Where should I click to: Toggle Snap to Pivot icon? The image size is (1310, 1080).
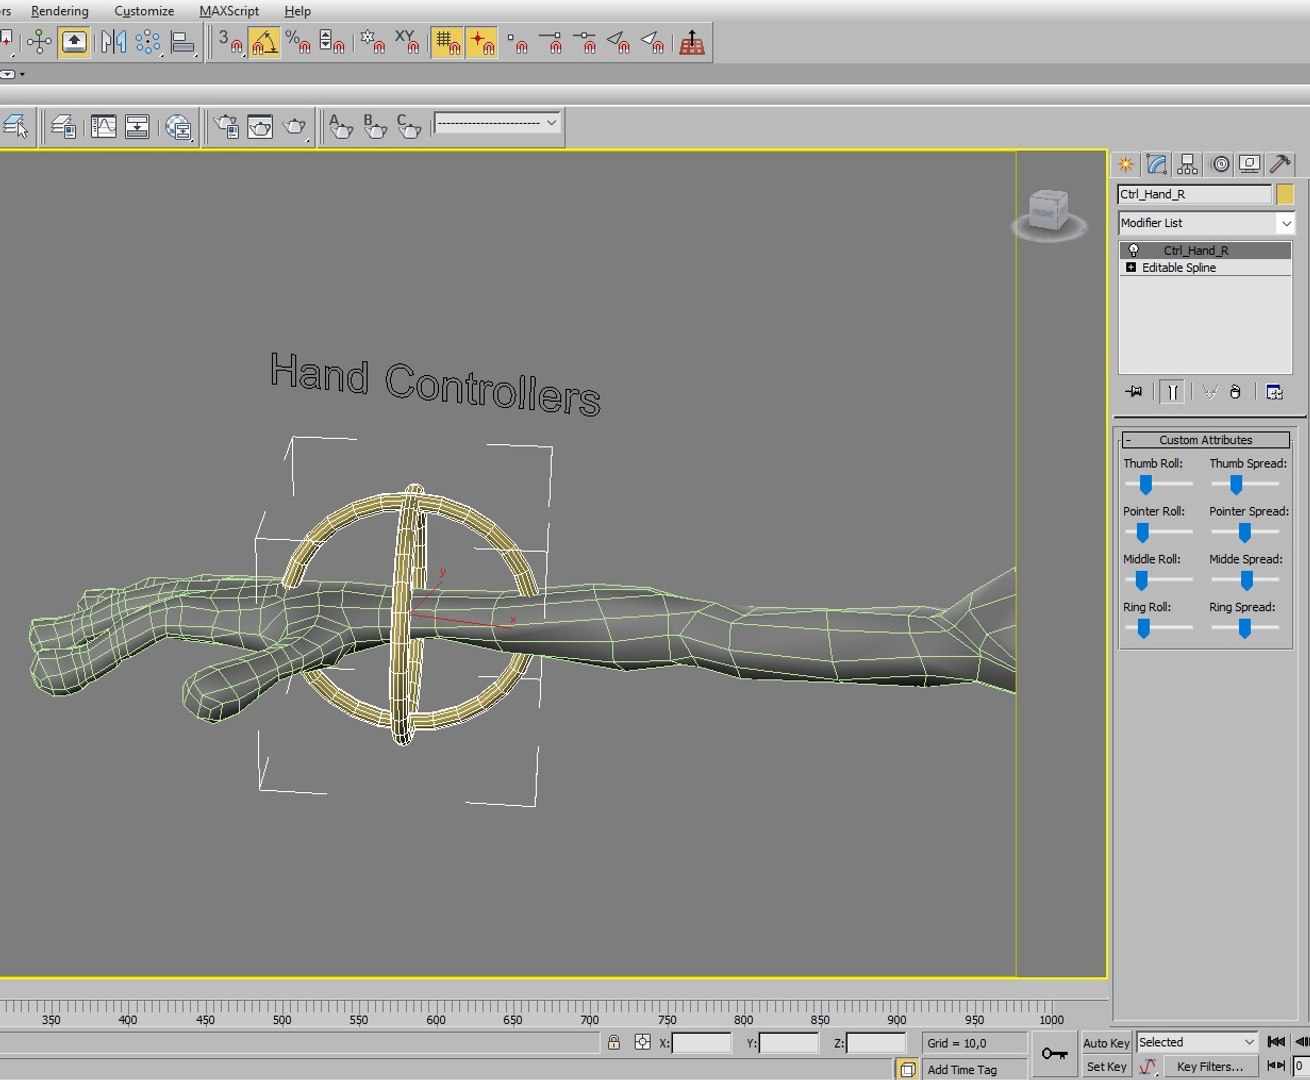482,42
